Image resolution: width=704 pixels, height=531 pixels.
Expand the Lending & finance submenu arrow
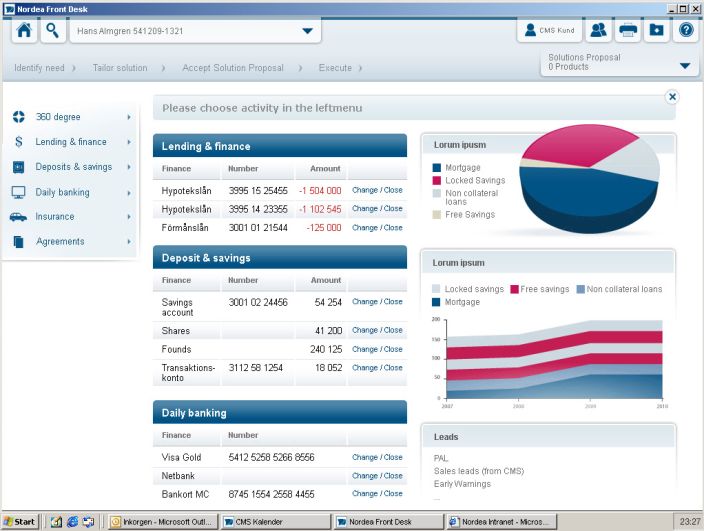[129, 142]
